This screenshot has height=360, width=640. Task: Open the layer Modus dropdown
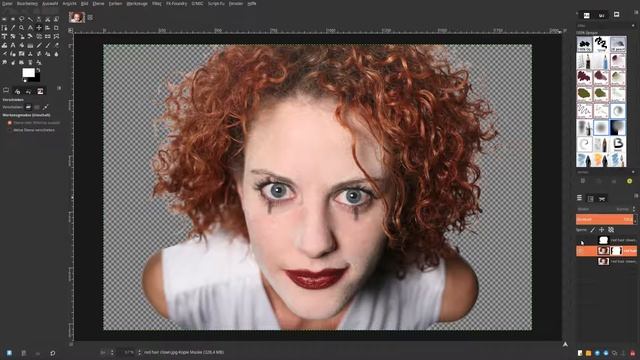(605, 209)
